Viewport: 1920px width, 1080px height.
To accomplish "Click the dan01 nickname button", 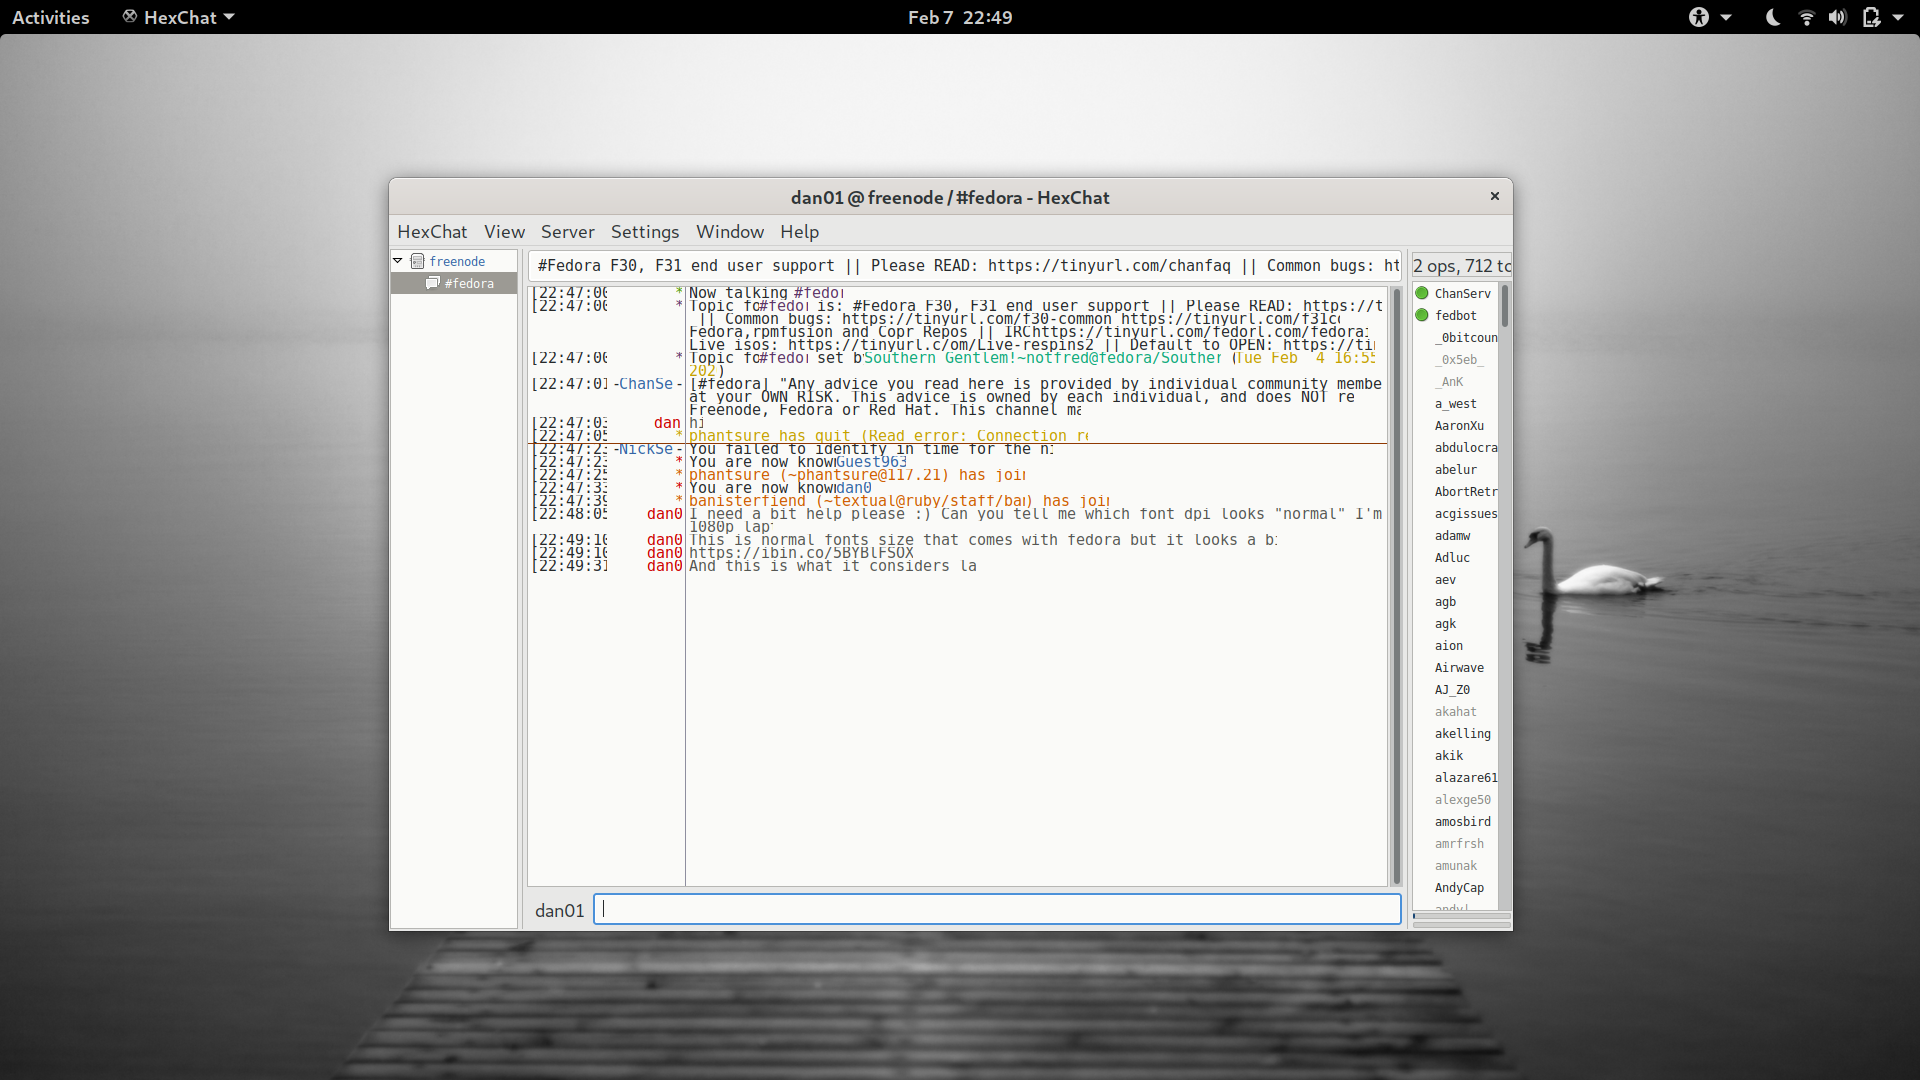I will [559, 910].
